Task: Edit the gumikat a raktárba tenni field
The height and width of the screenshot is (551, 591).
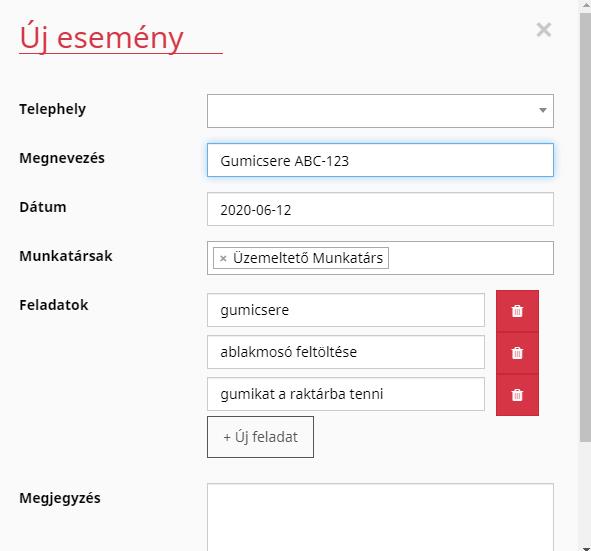Action: point(346,394)
